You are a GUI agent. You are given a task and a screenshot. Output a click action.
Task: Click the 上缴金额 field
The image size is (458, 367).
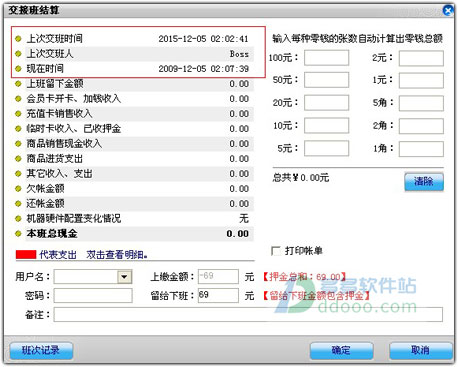coord(218,276)
